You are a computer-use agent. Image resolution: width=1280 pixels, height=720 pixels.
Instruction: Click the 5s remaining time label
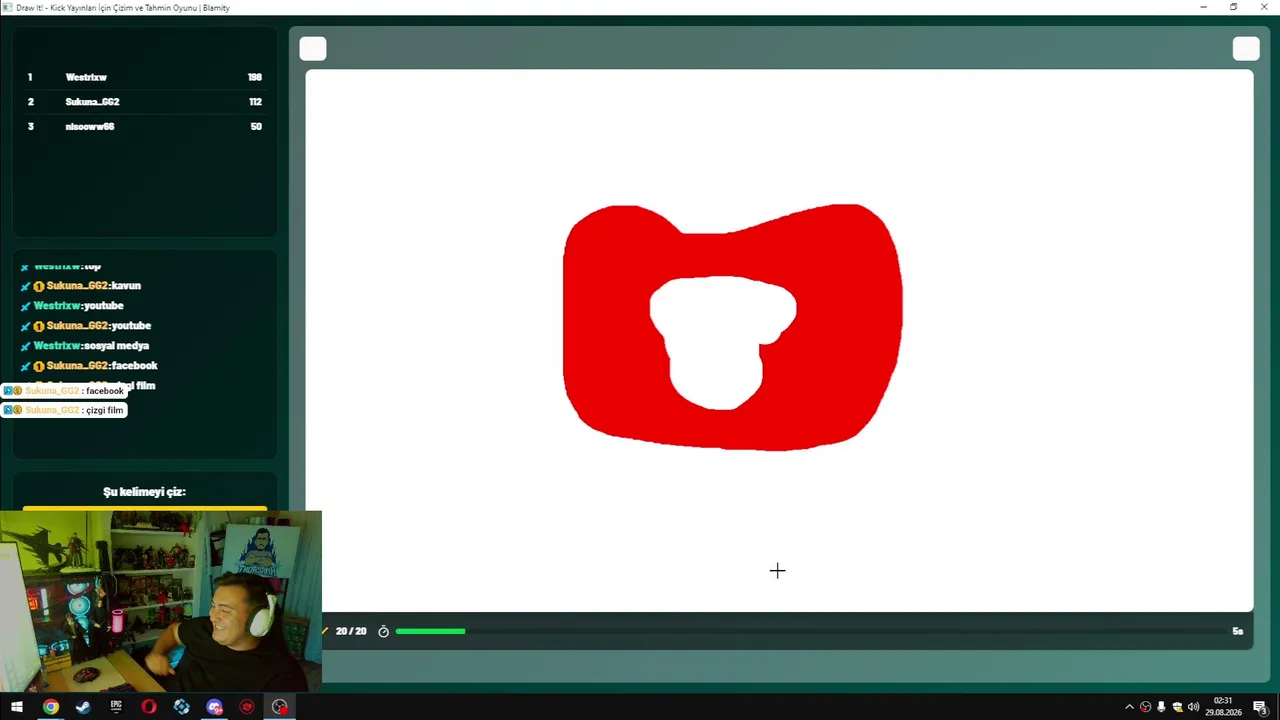[x=1238, y=631]
